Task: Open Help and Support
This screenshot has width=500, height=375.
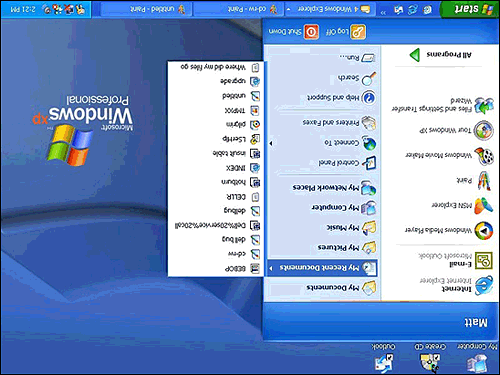Action: [342, 98]
